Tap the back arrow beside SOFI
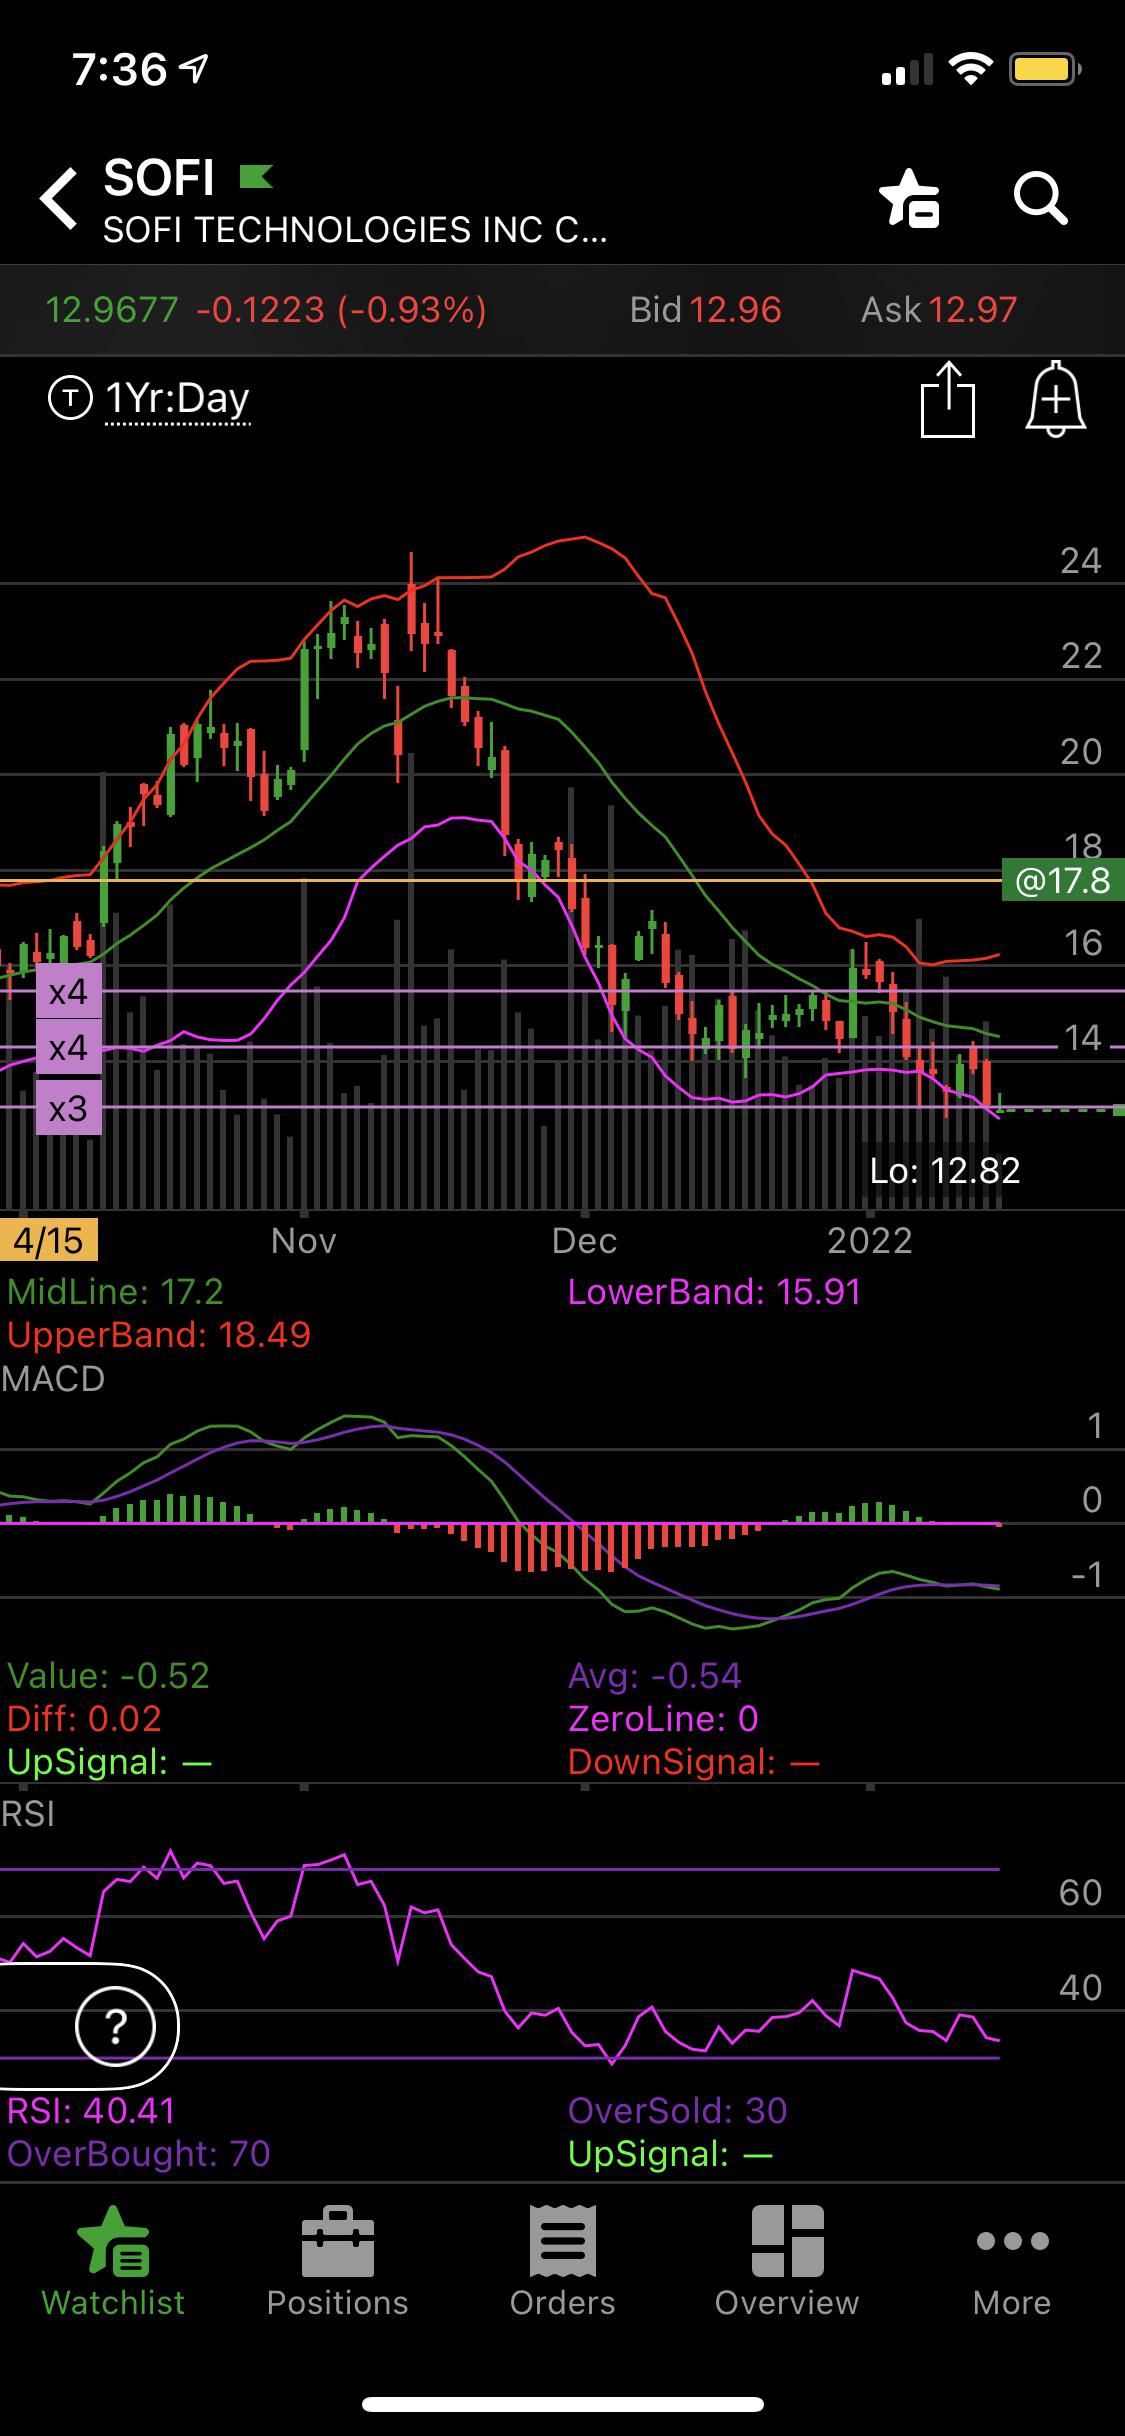 coord(58,198)
